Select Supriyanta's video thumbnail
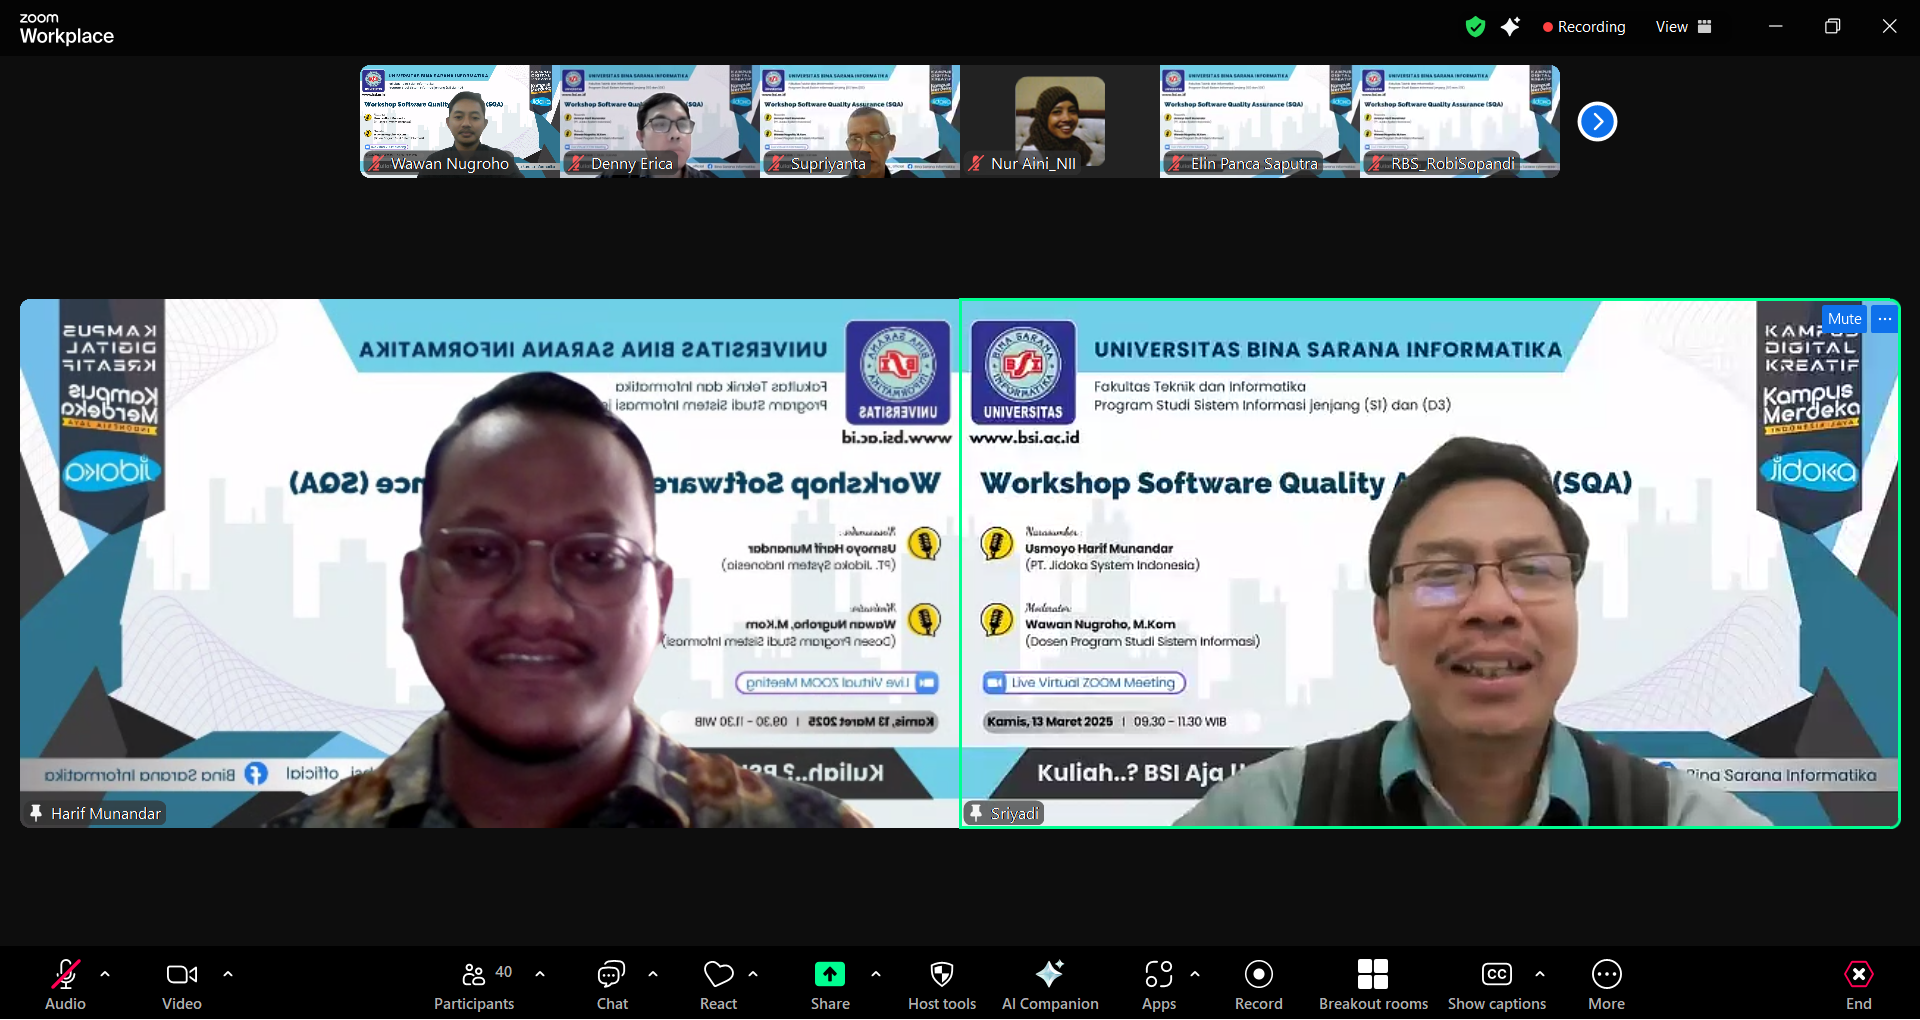 click(x=860, y=121)
